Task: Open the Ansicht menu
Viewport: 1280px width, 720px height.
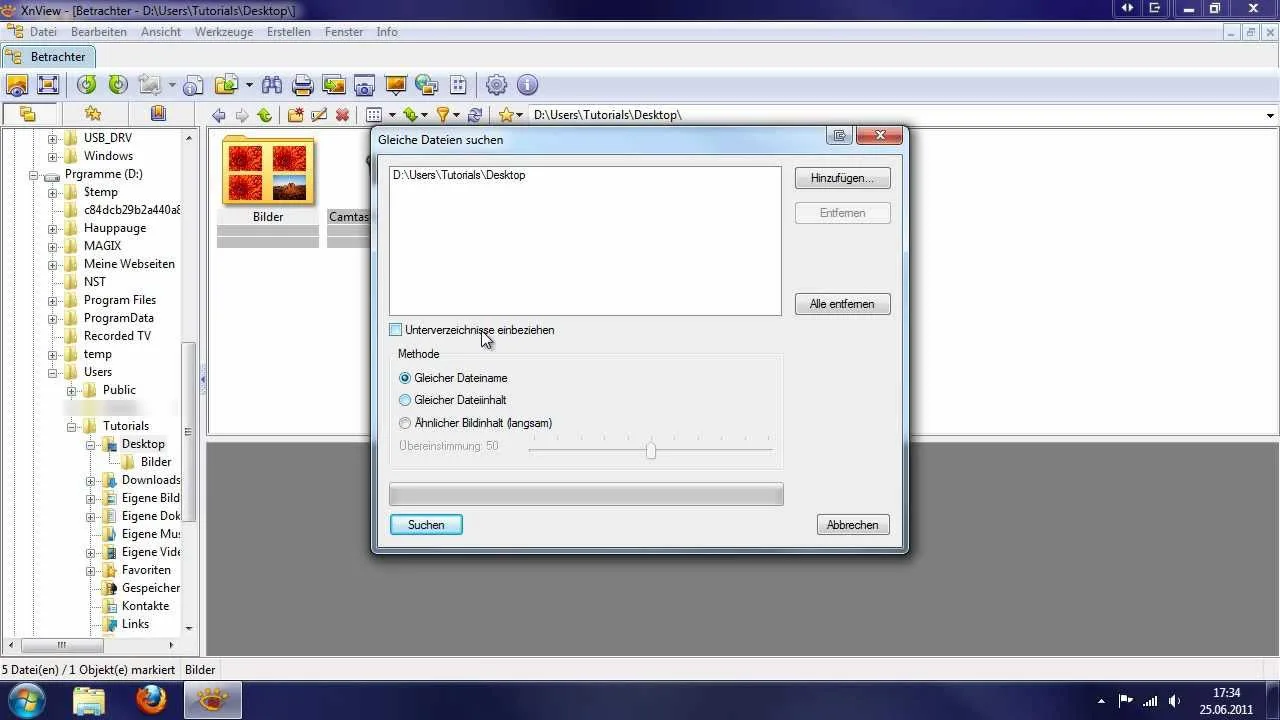Action: click(x=161, y=32)
